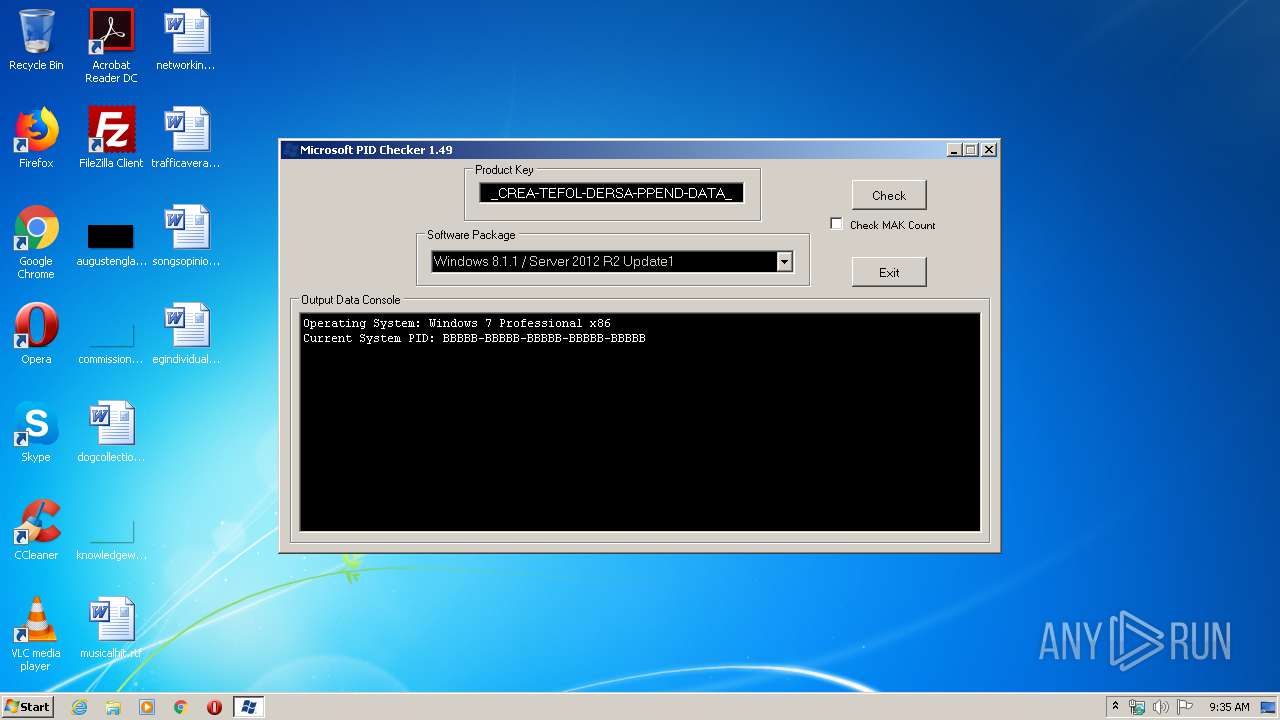Click the Chrome icon in taskbar
Screen dimensions: 1280x720
click(x=181, y=707)
